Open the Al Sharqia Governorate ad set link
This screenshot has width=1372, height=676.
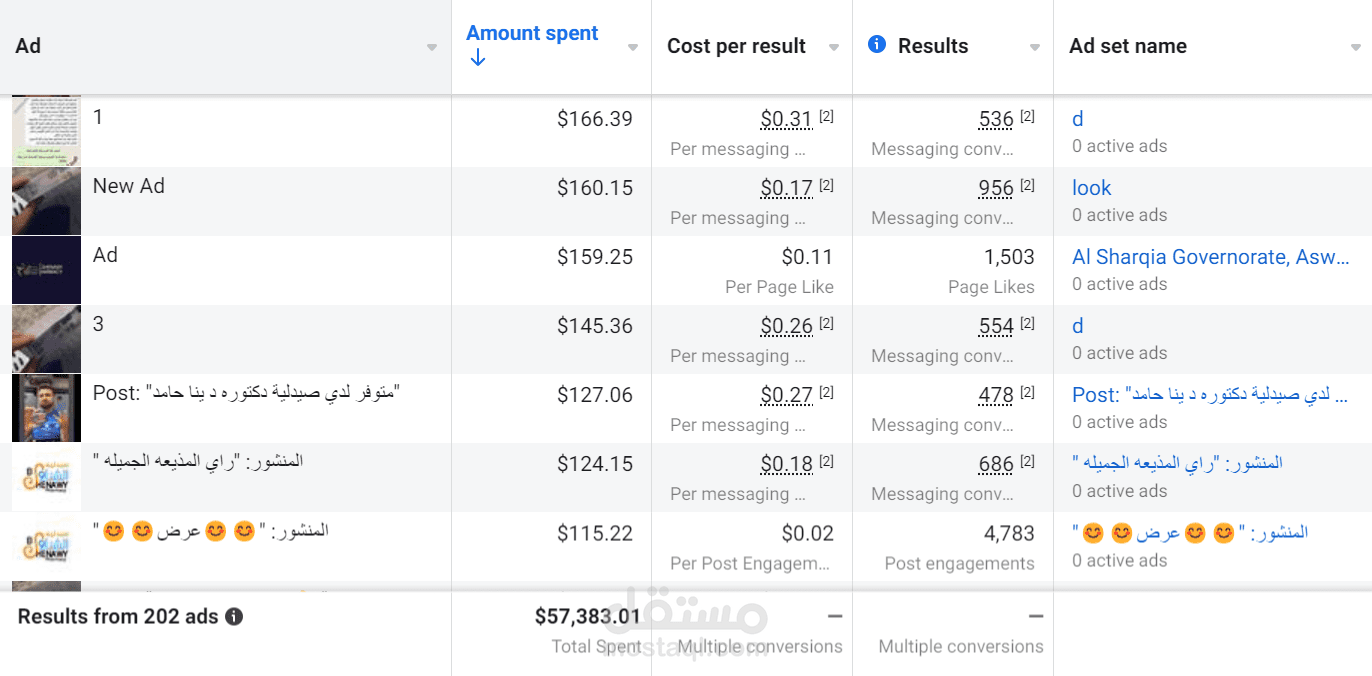[x=1210, y=257]
